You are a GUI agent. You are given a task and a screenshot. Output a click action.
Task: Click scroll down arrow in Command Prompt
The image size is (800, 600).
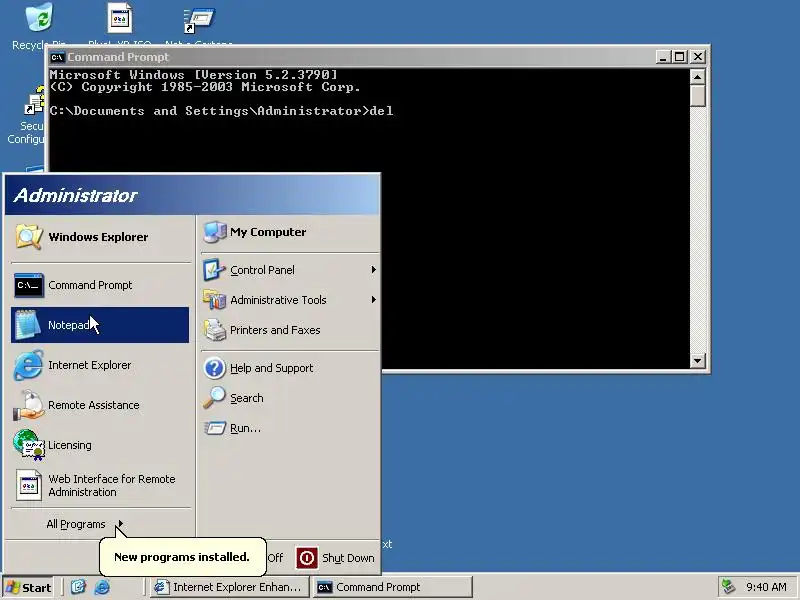coord(697,361)
